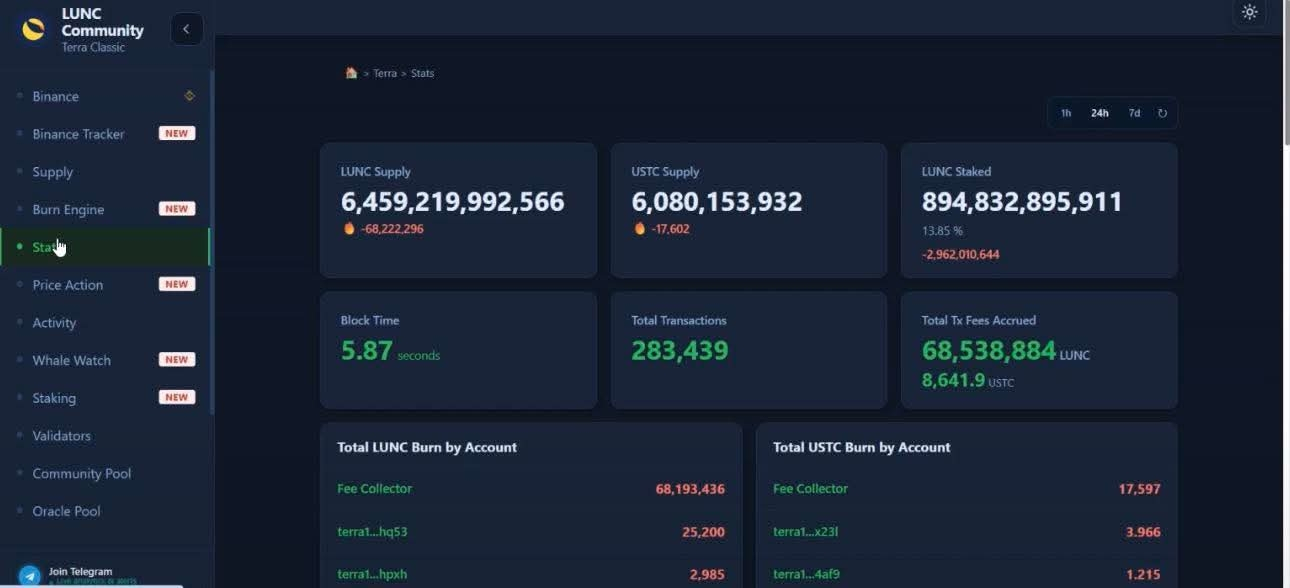Open account terra1...4af9

point(806,574)
